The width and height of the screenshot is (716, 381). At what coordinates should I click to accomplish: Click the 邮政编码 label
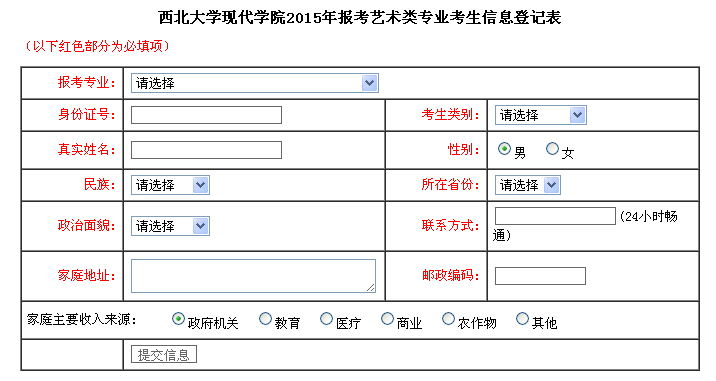[x=450, y=275]
